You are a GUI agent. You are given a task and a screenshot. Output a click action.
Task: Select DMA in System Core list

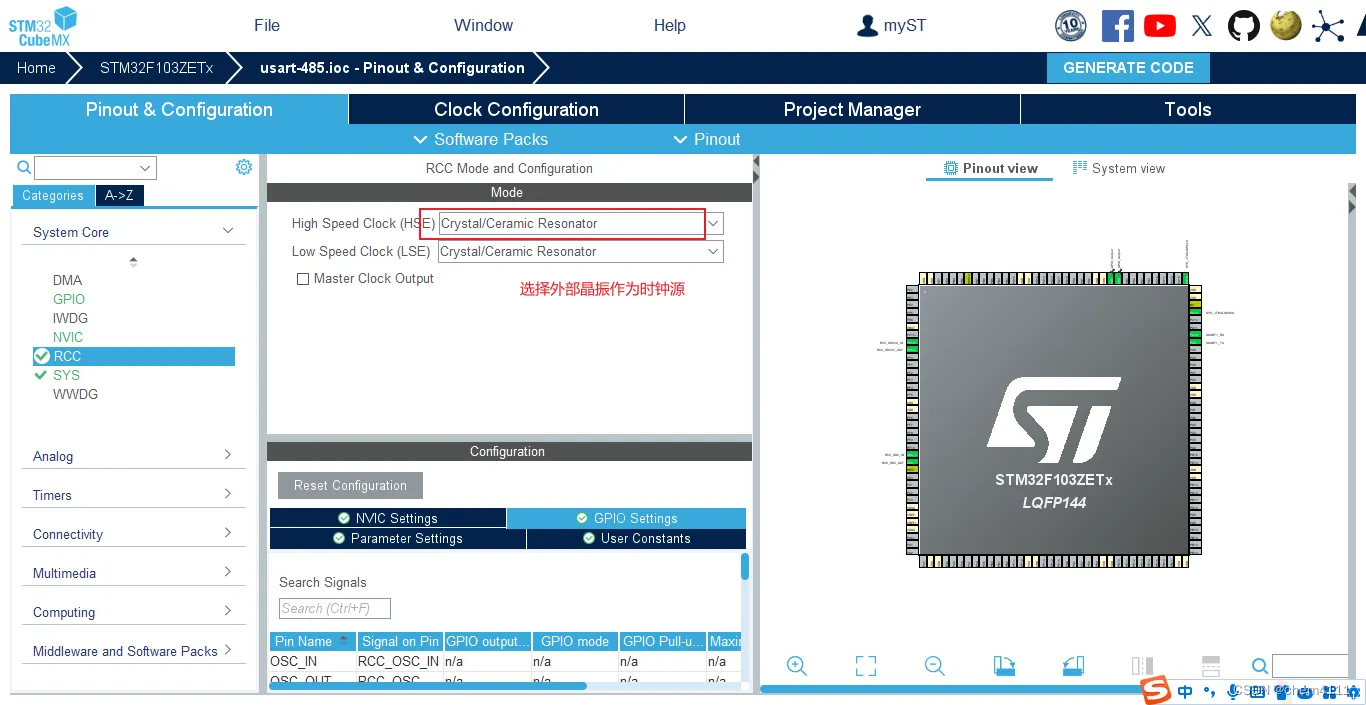click(x=68, y=280)
